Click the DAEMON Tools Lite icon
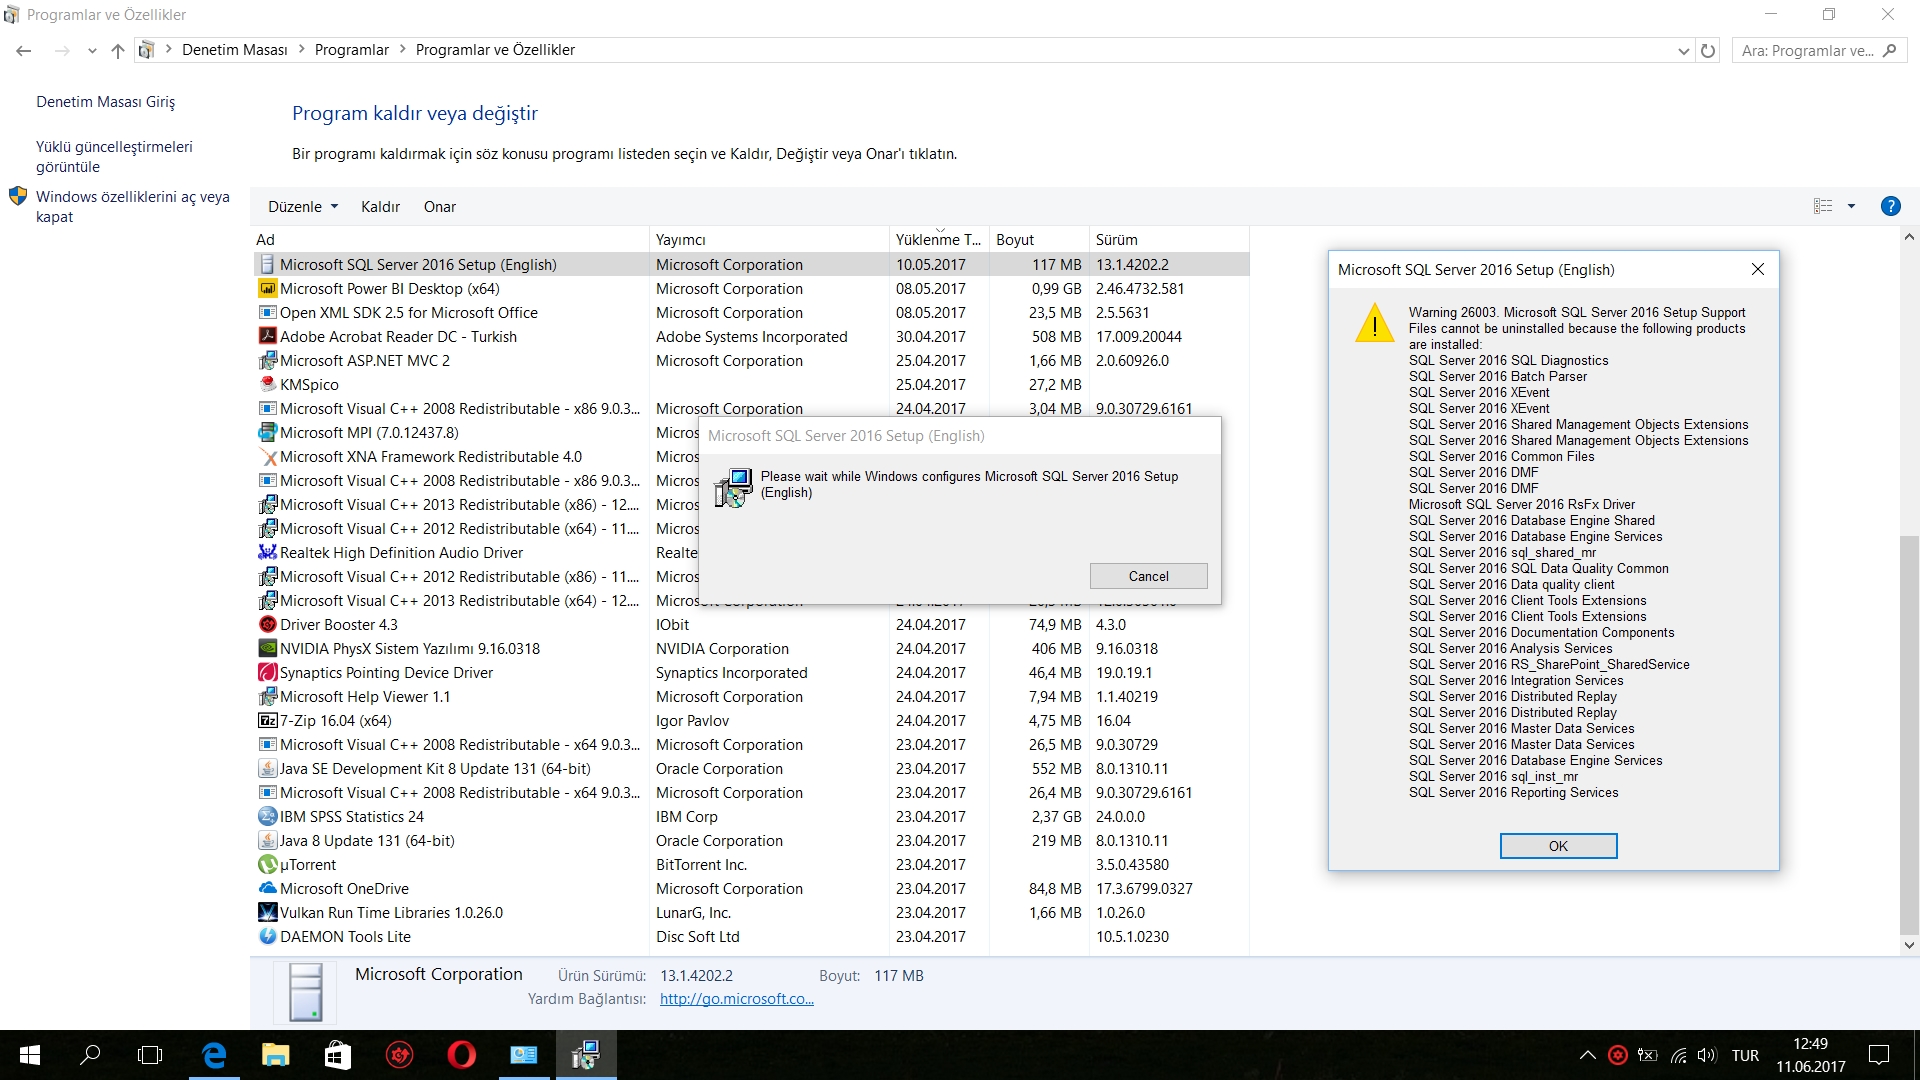The width and height of the screenshot is (1920, 1080). (267, 936)
